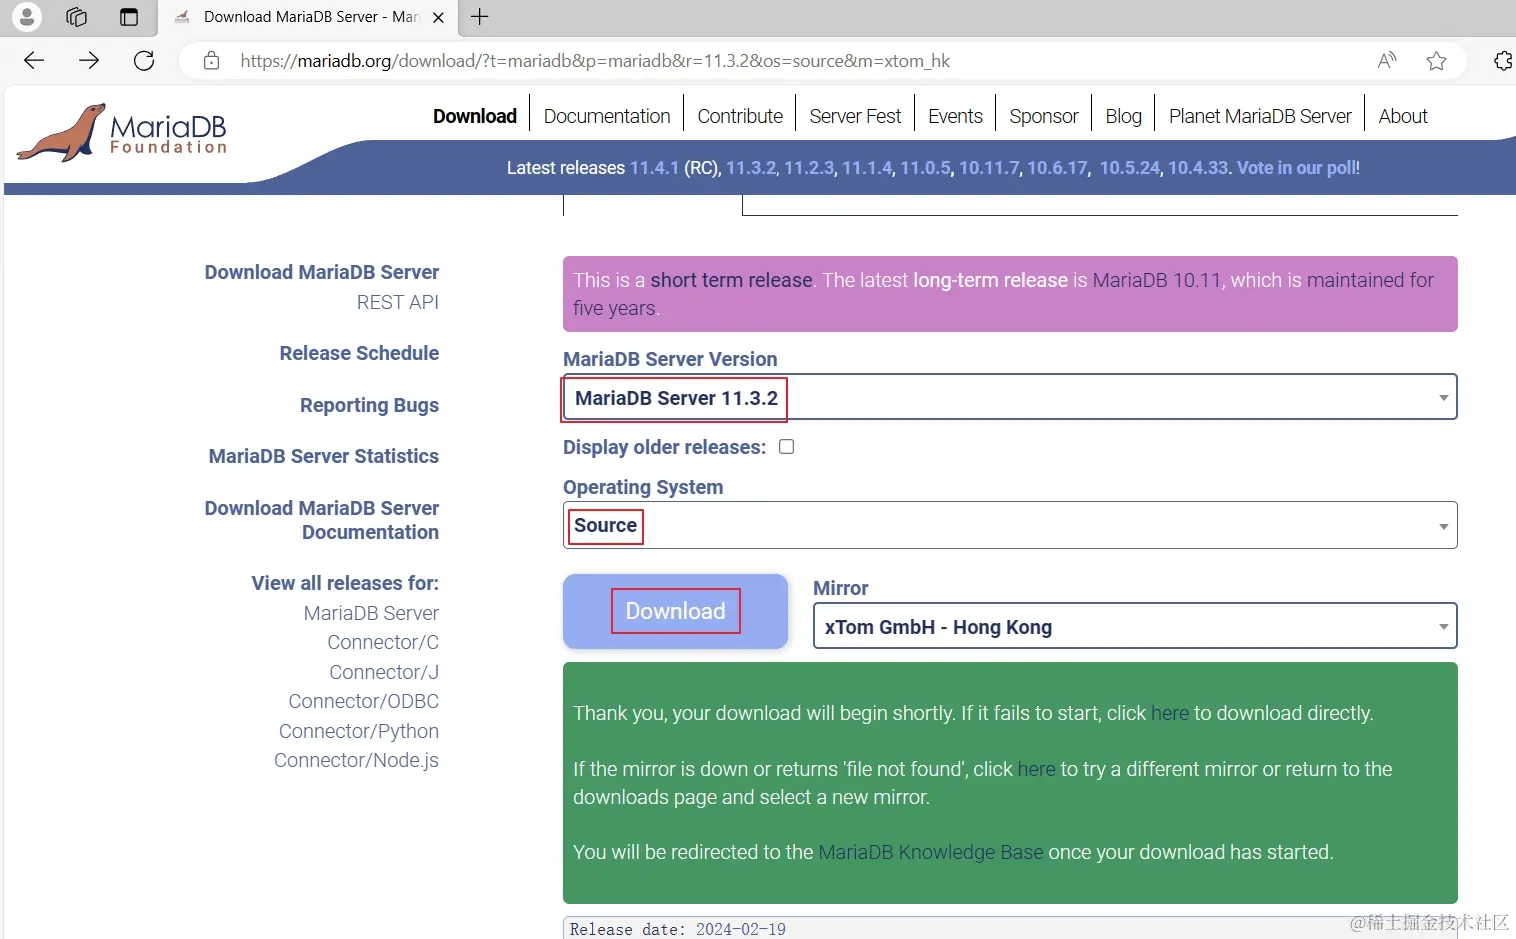Add this page to favorites
1516x939 pixels.
(x=1437, y=61)
